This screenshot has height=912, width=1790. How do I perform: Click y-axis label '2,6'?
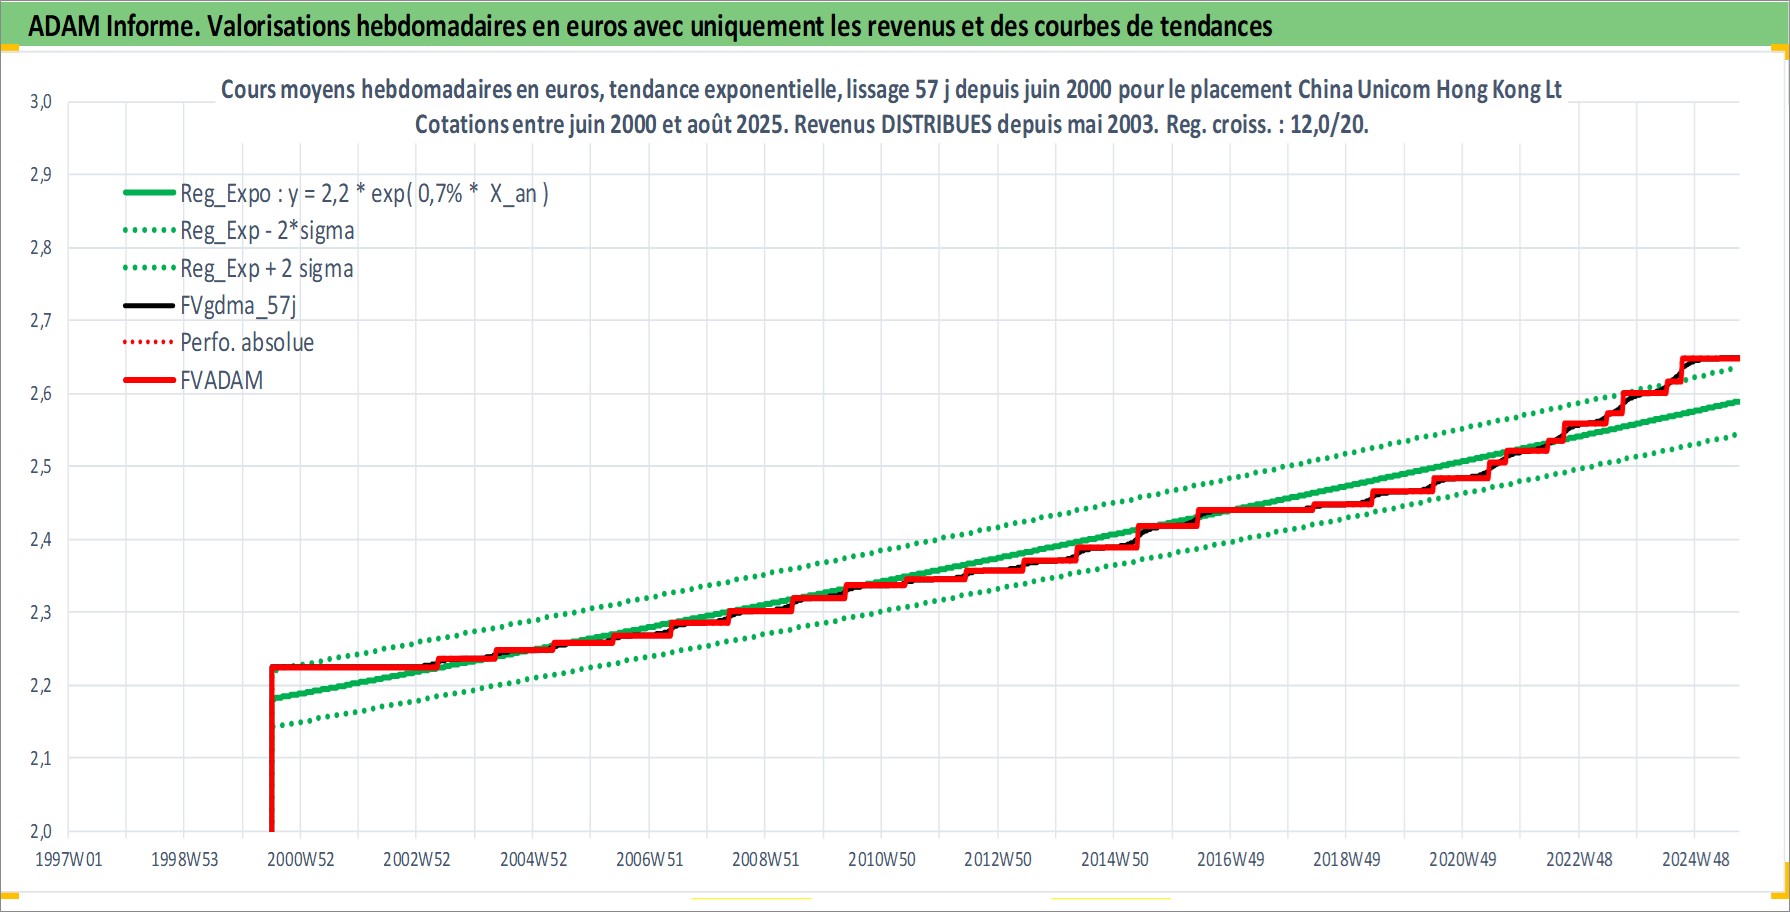coord(40,394)
